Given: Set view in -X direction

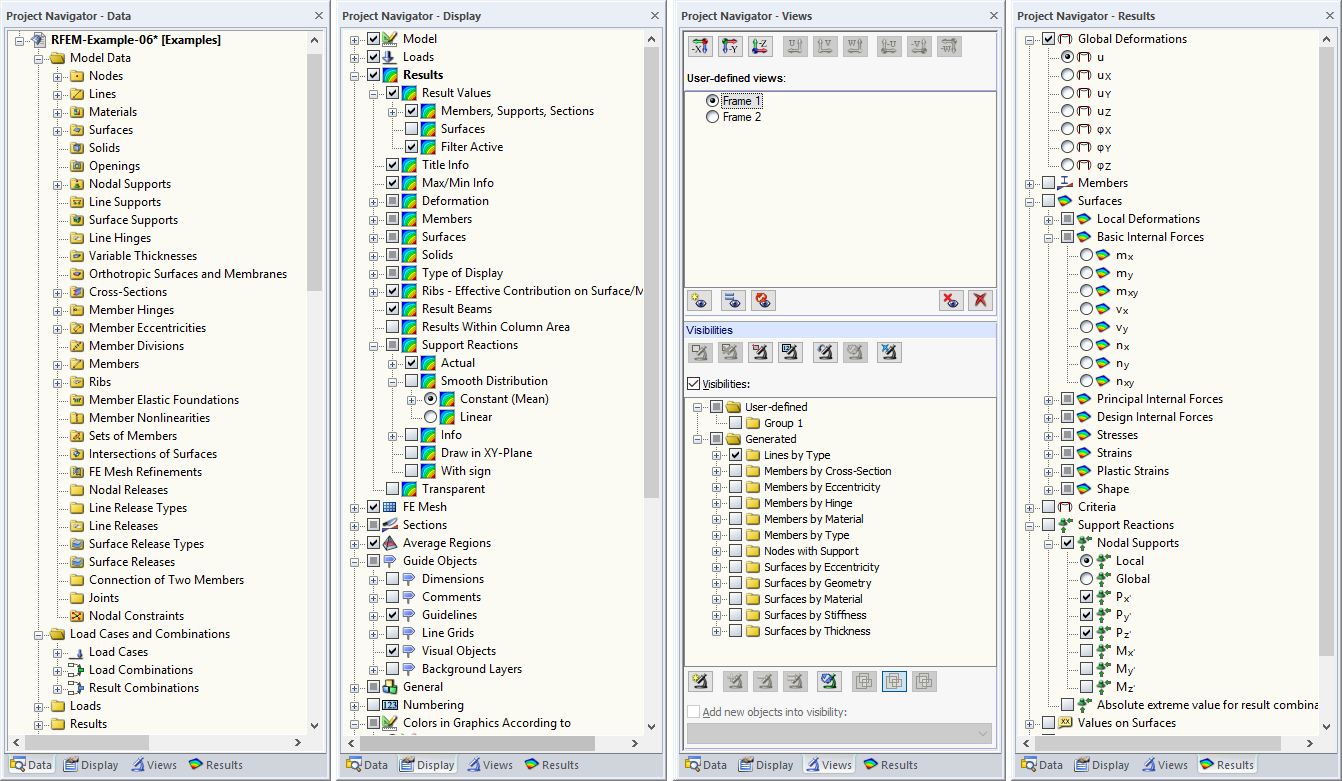Looking at the screenshot, I should pos(699,46).
